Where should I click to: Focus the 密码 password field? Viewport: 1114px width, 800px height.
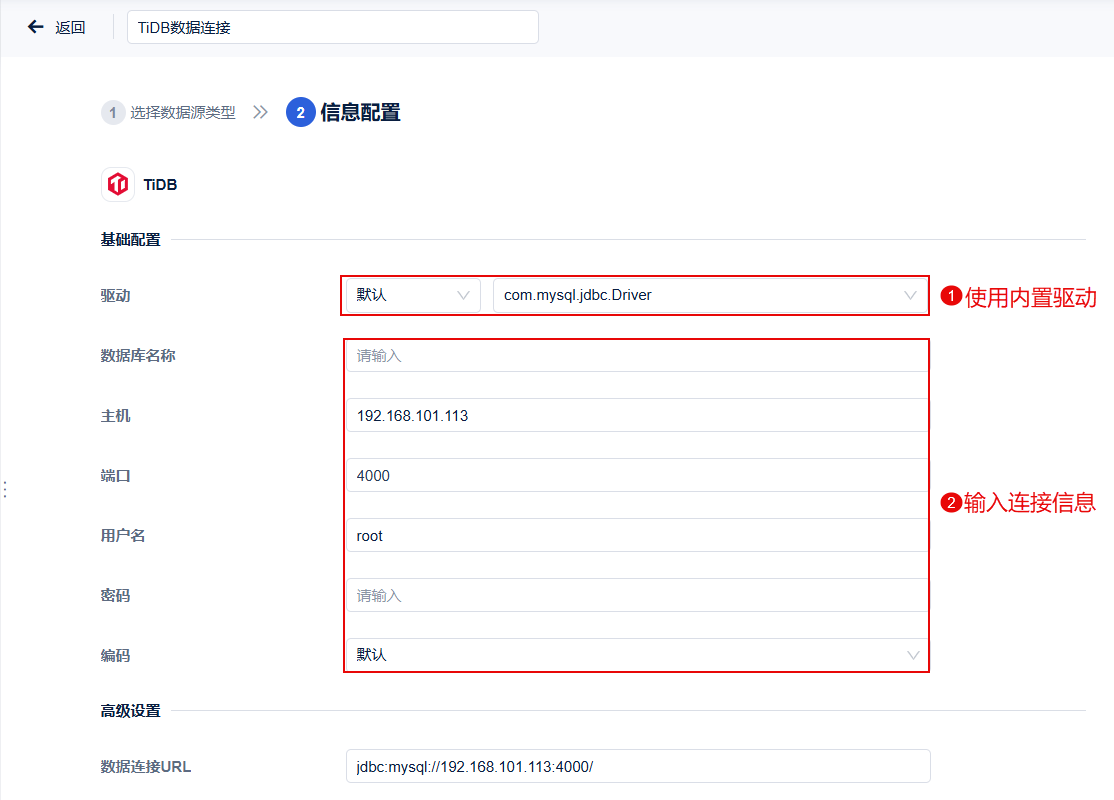[637, 595]
